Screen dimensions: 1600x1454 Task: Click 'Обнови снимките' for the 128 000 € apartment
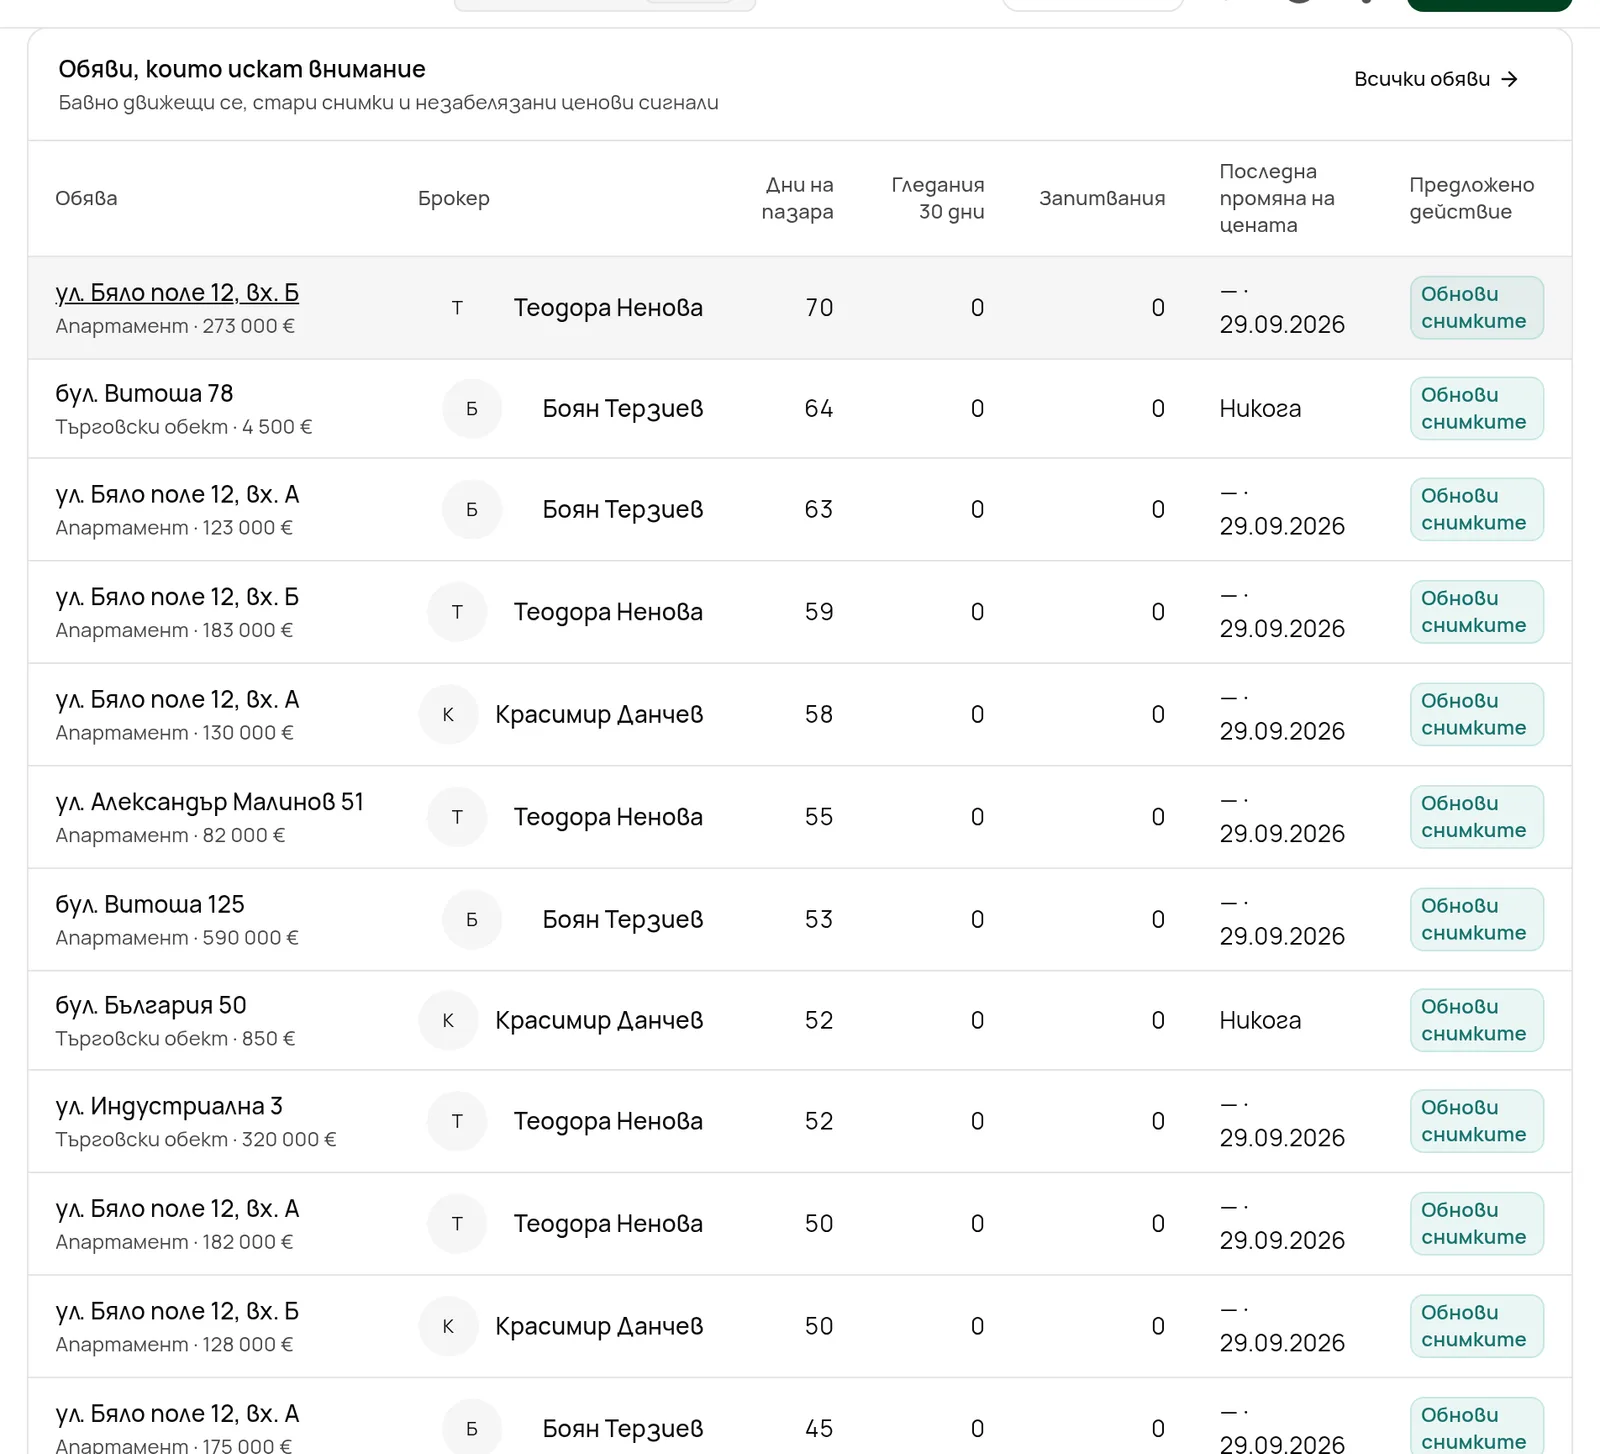[x=1476, y=1327]
